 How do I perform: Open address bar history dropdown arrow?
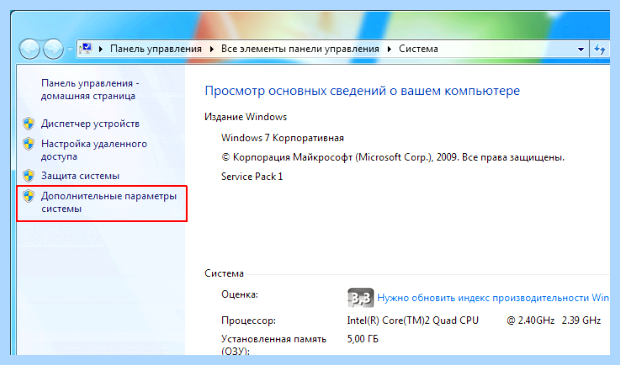[x=581, y=49]
